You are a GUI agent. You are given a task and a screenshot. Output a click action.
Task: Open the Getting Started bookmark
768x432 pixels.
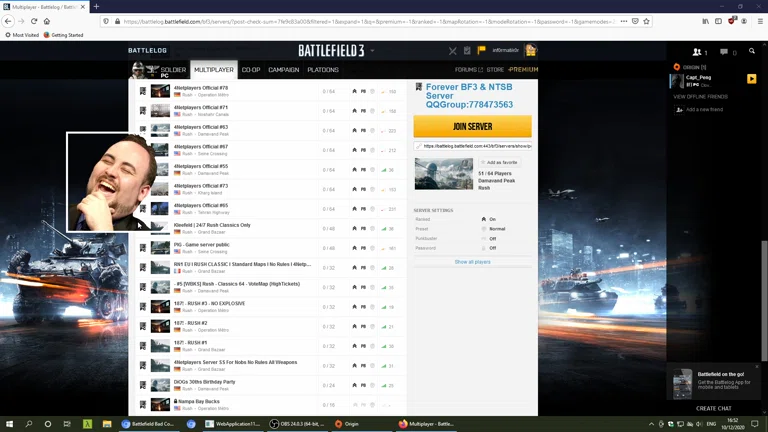click(64, 35)
